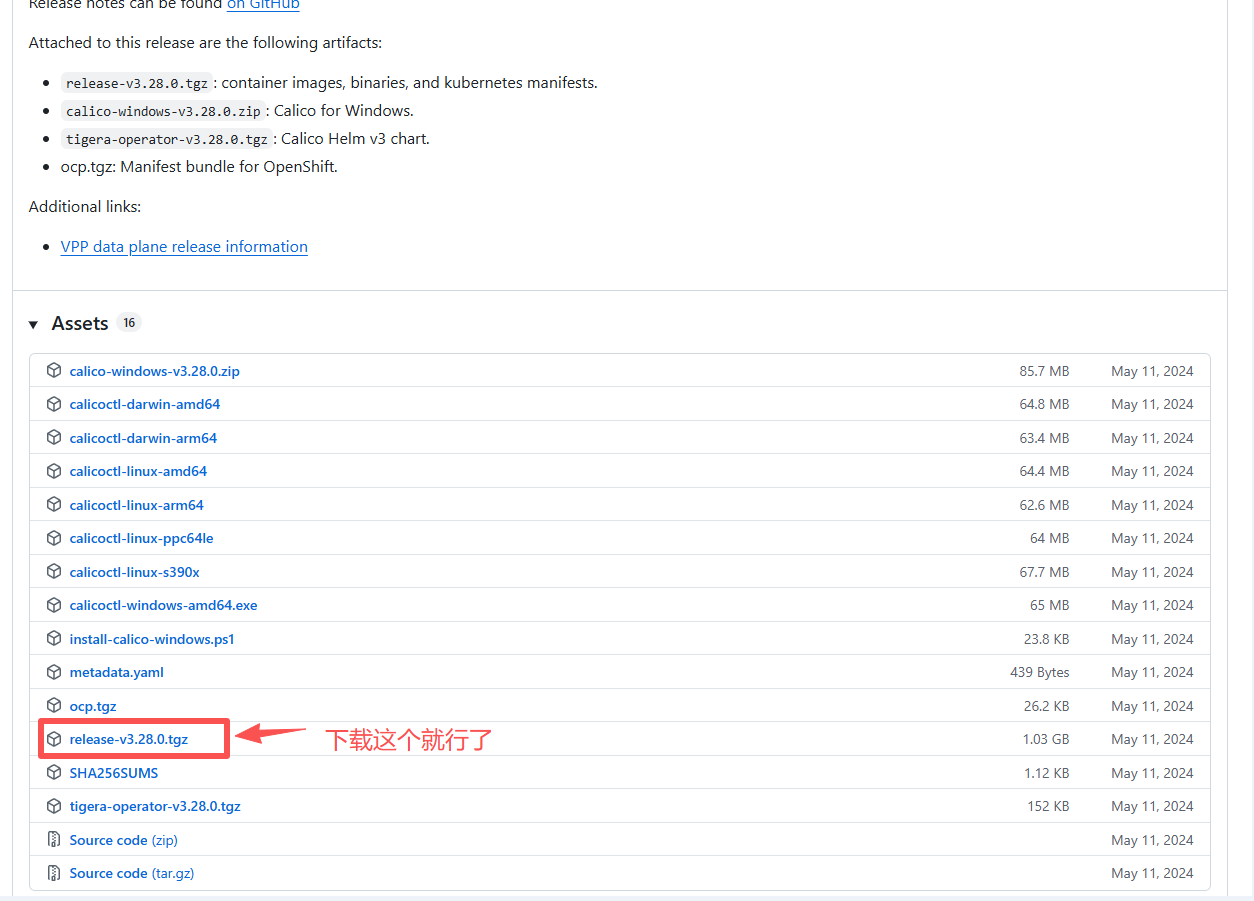Click package icon beside calicoctl-linux-s390x

pos(54,572)
